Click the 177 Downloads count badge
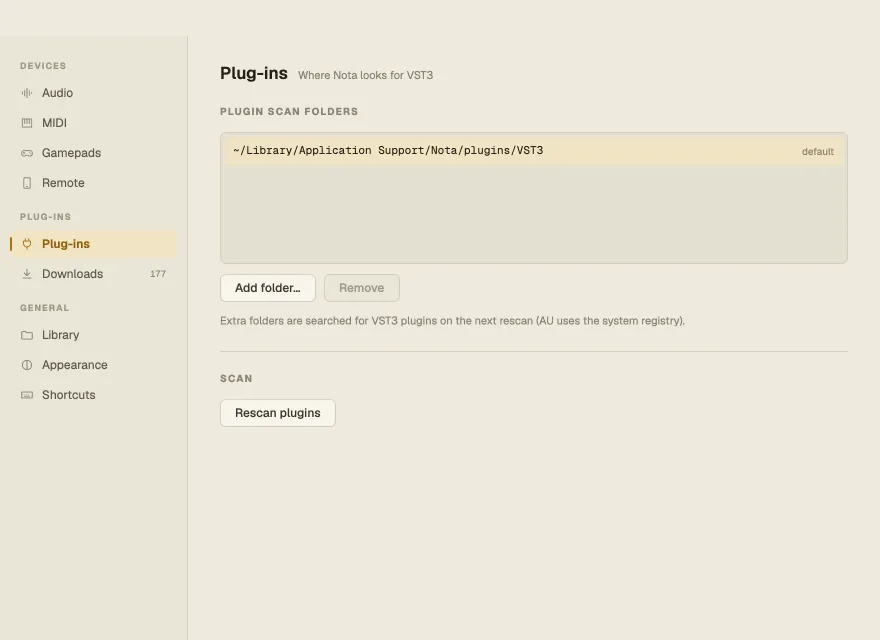 tap(158, 274)
